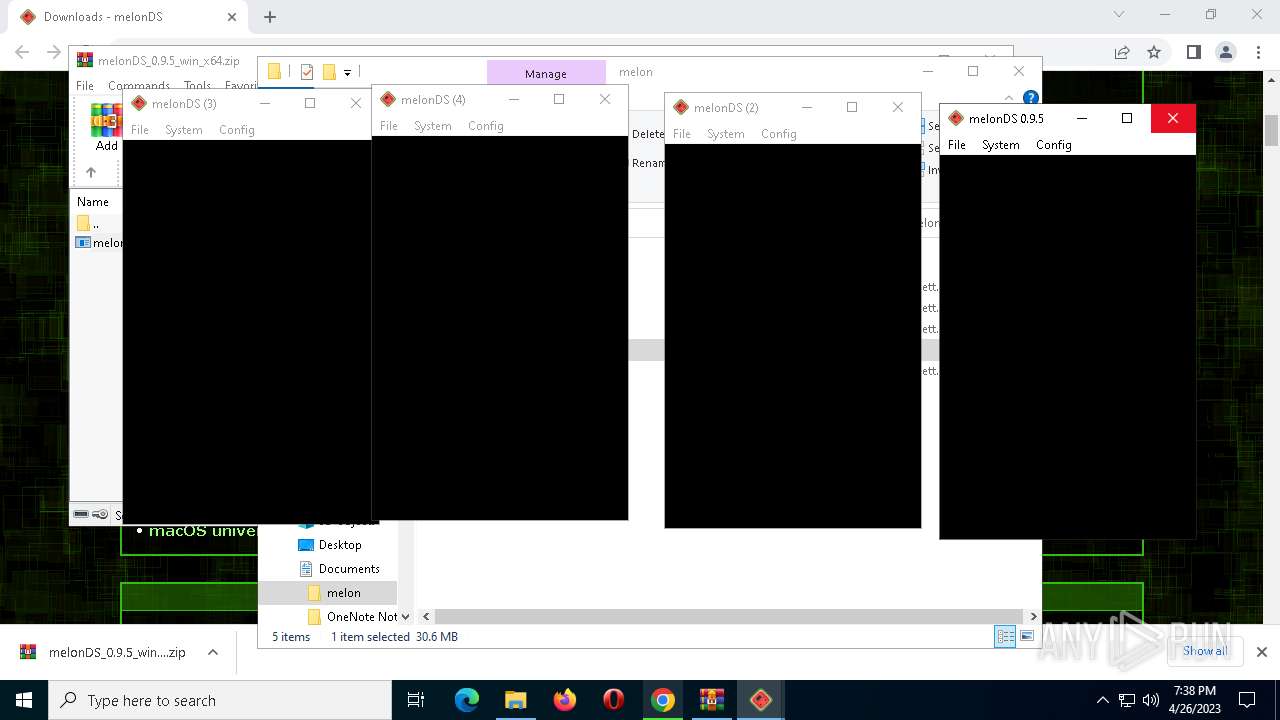Click the Explorer horizontal scrollbar track
The width and height of the screenshot is (1280, 720).
point(729,617)
